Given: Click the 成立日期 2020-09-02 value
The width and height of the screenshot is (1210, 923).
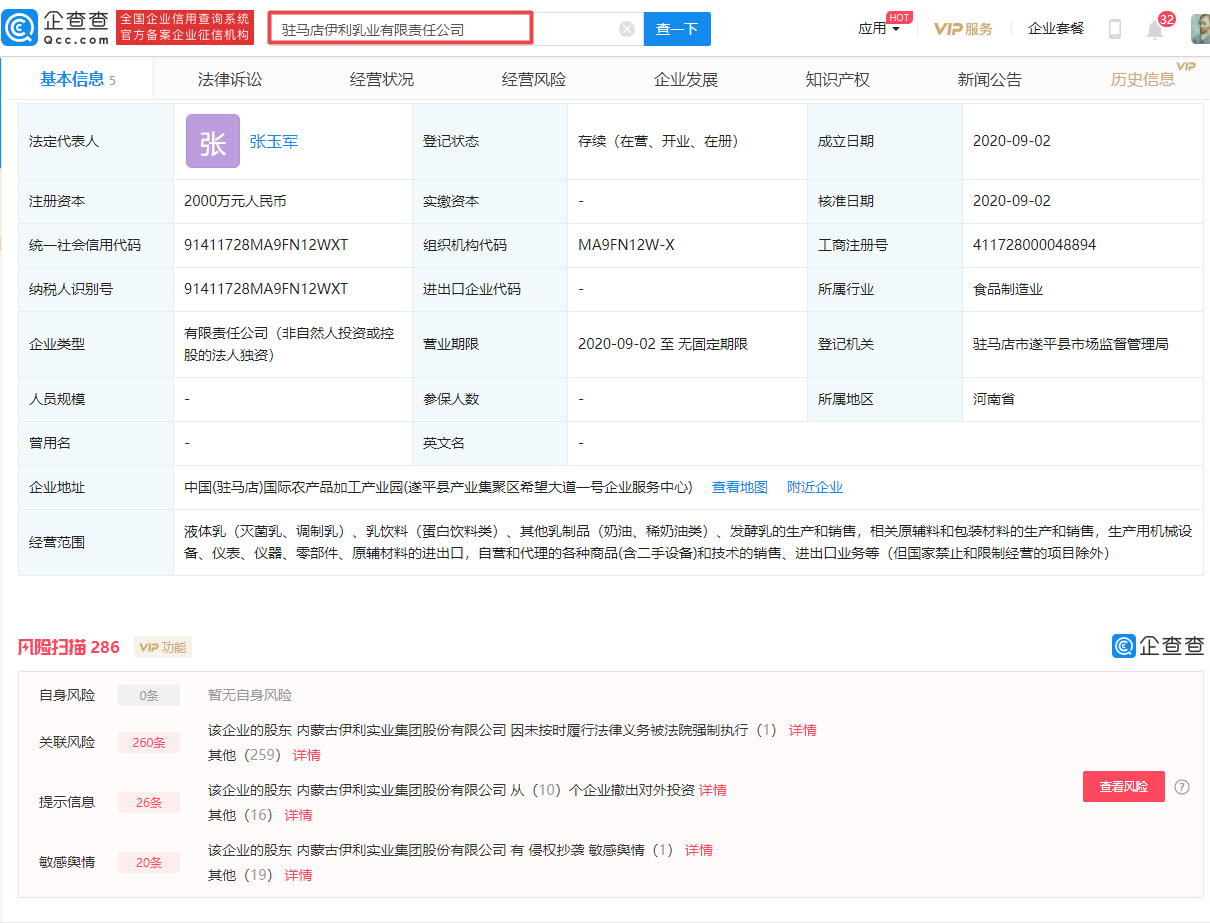Looking at the screenshot, I should tap(1012, 142).
